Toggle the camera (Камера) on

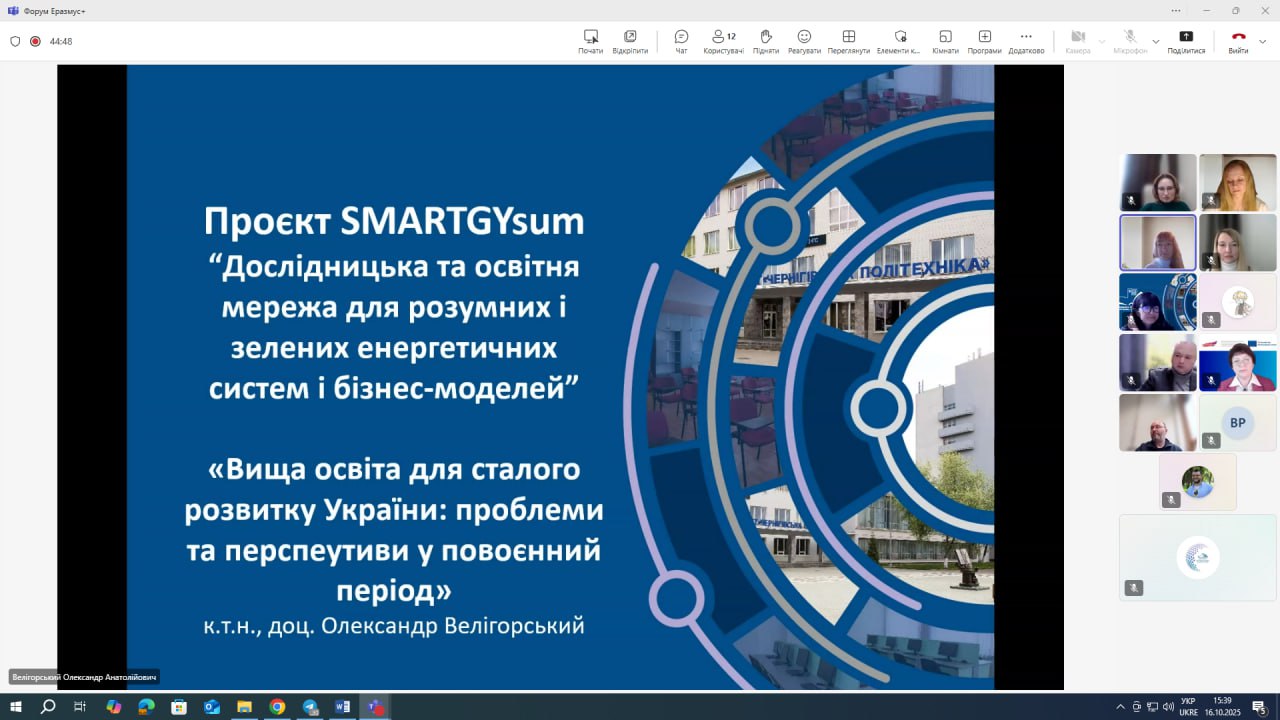pos(1078,41)
